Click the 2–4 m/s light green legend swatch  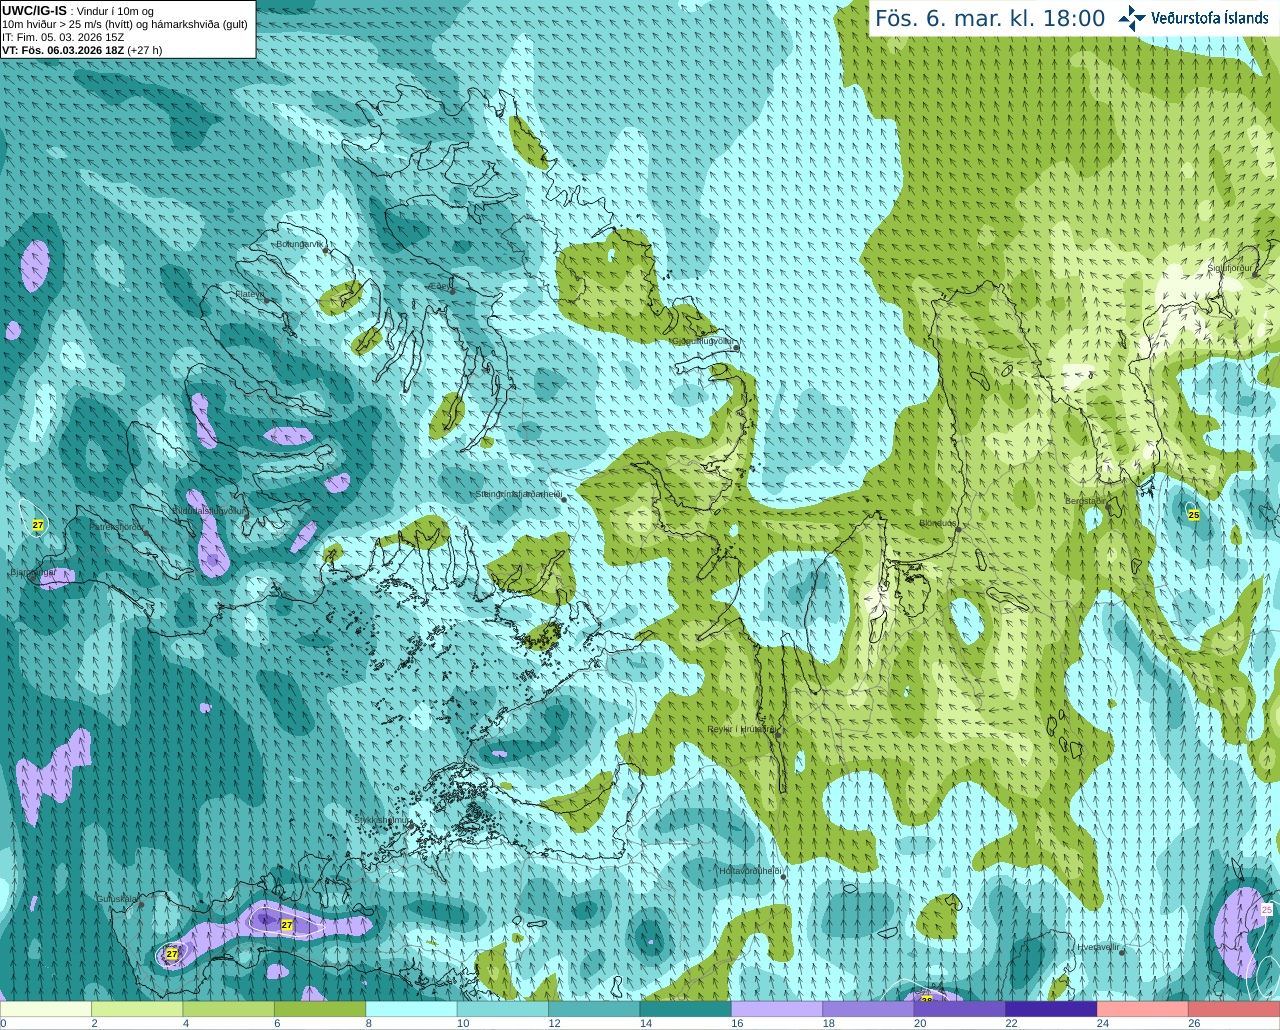click(137, 1009)
